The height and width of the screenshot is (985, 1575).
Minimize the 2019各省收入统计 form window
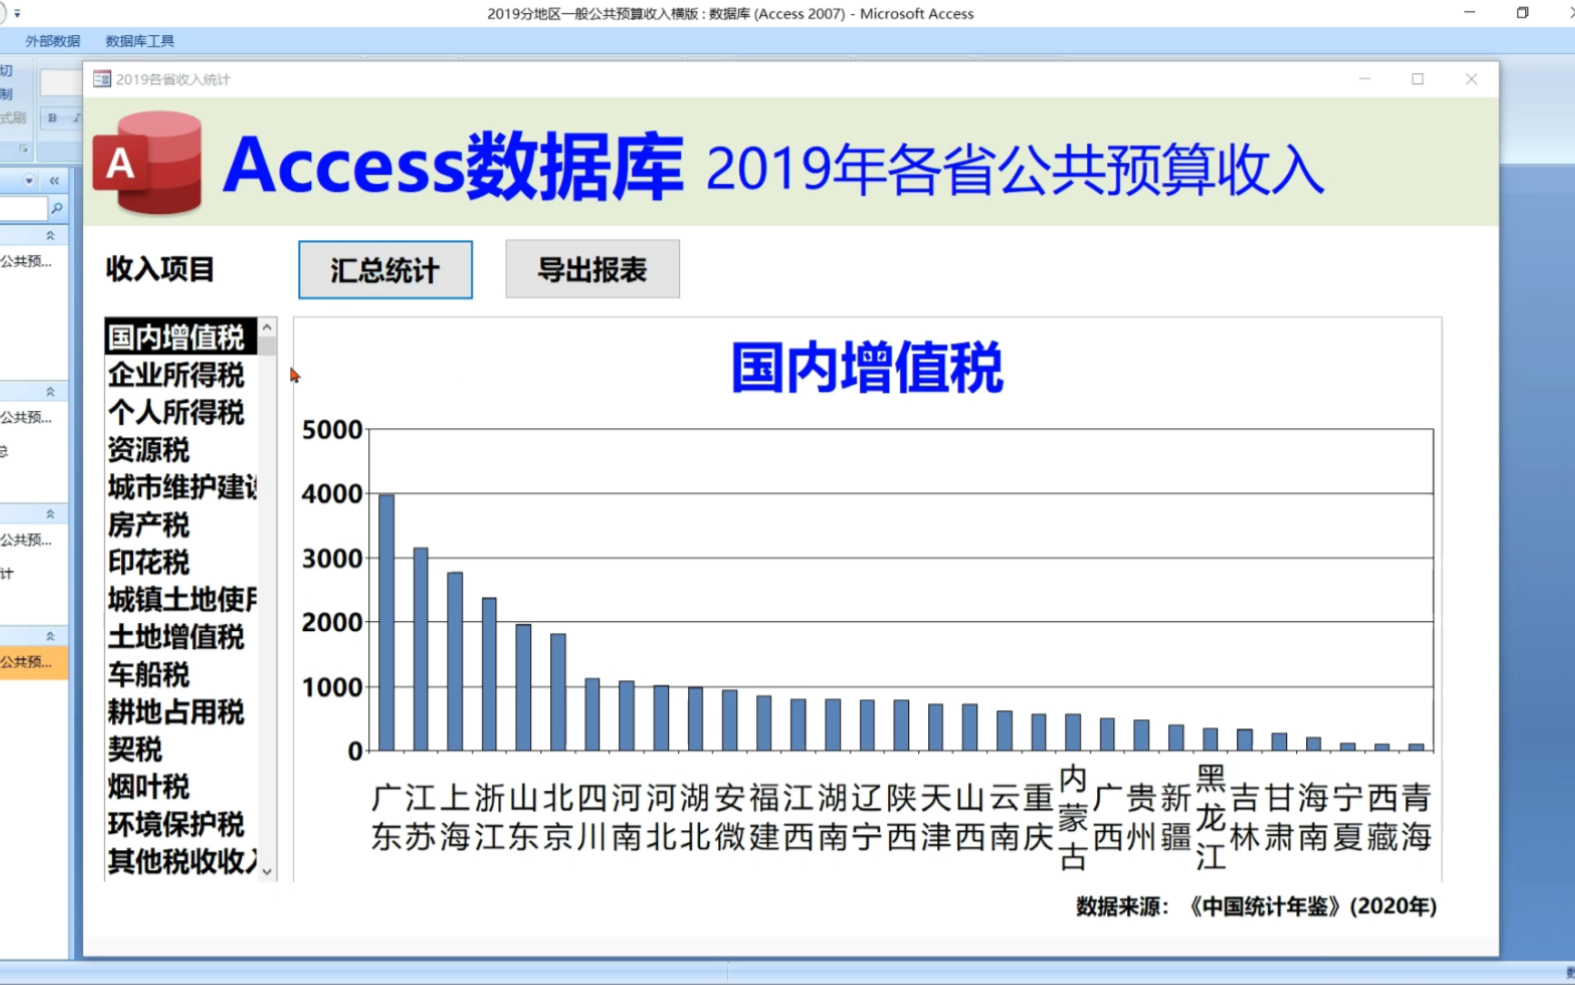pyautogui.click(x=1364, y=79)
